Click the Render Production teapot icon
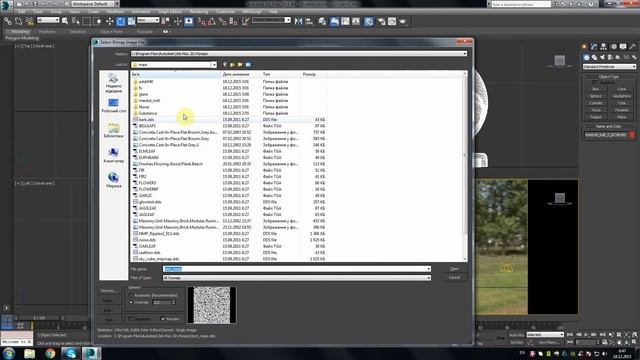Viewport: 640px width, 360px height. point(402,21)
